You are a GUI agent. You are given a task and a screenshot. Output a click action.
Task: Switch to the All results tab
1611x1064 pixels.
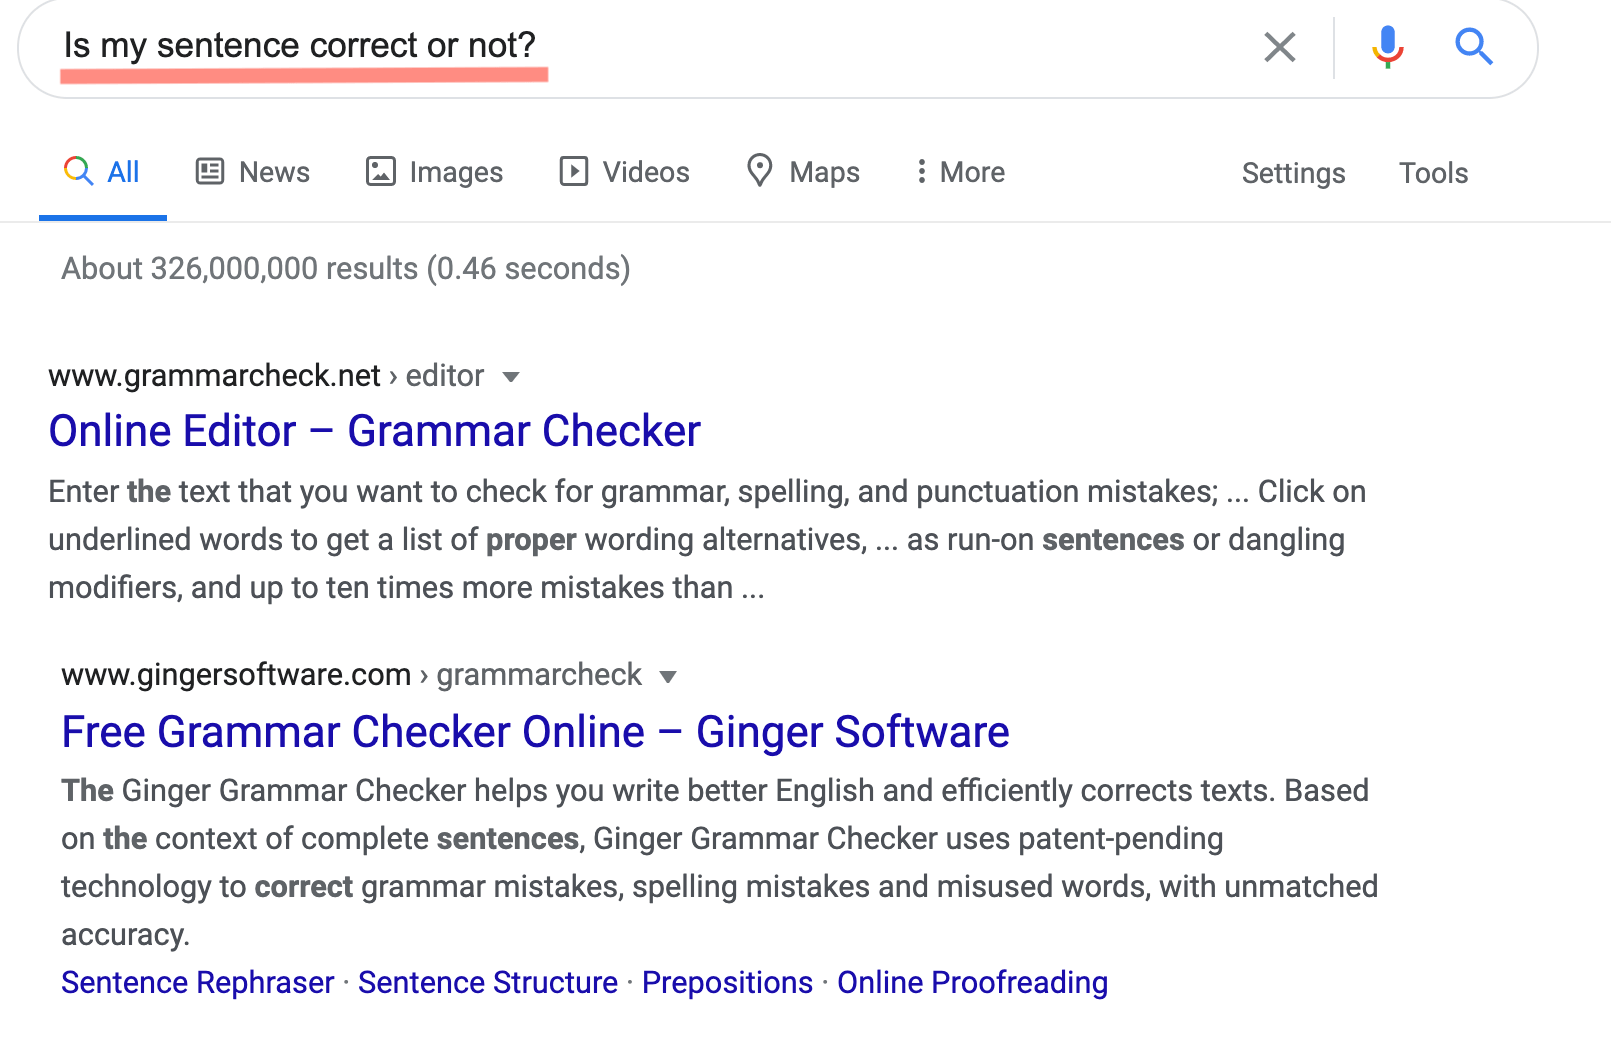[122, 172]
